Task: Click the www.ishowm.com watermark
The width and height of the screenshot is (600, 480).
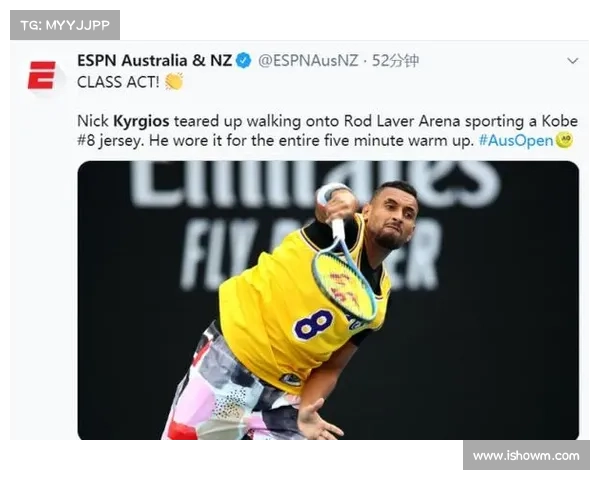Action: click(526, 456)
